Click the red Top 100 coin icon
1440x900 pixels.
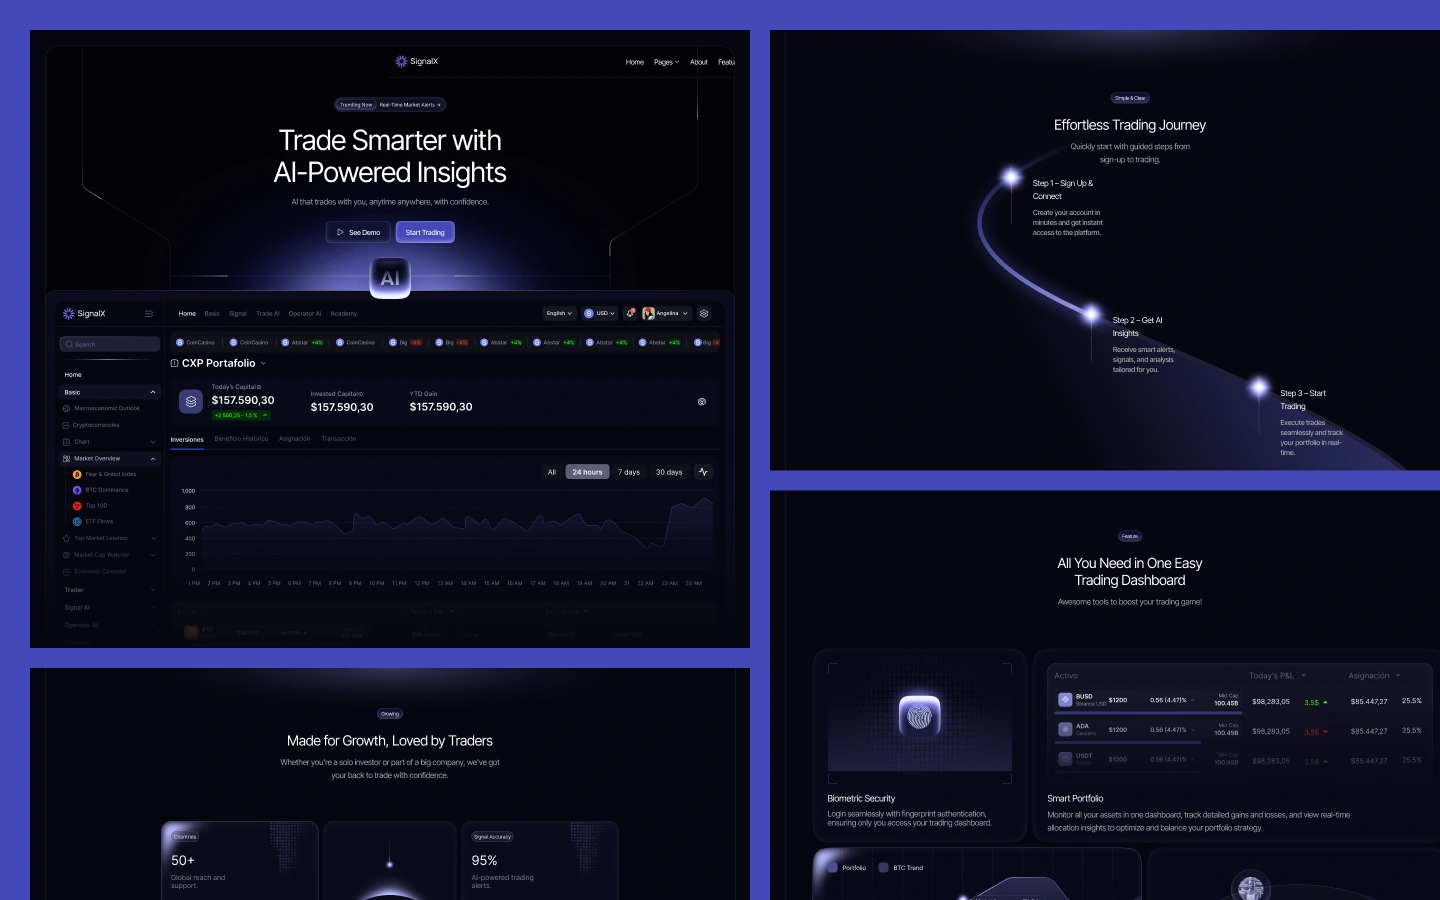[x=77, y=506]
